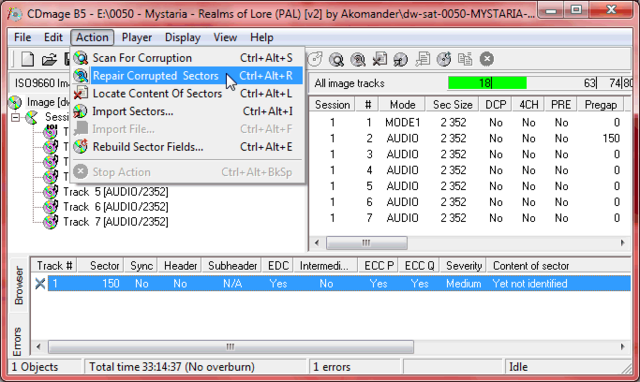The width and height of the screenshot is (640, 382).
Task: Click the disc icon beside Track 5
Action: tap(51, 192)
